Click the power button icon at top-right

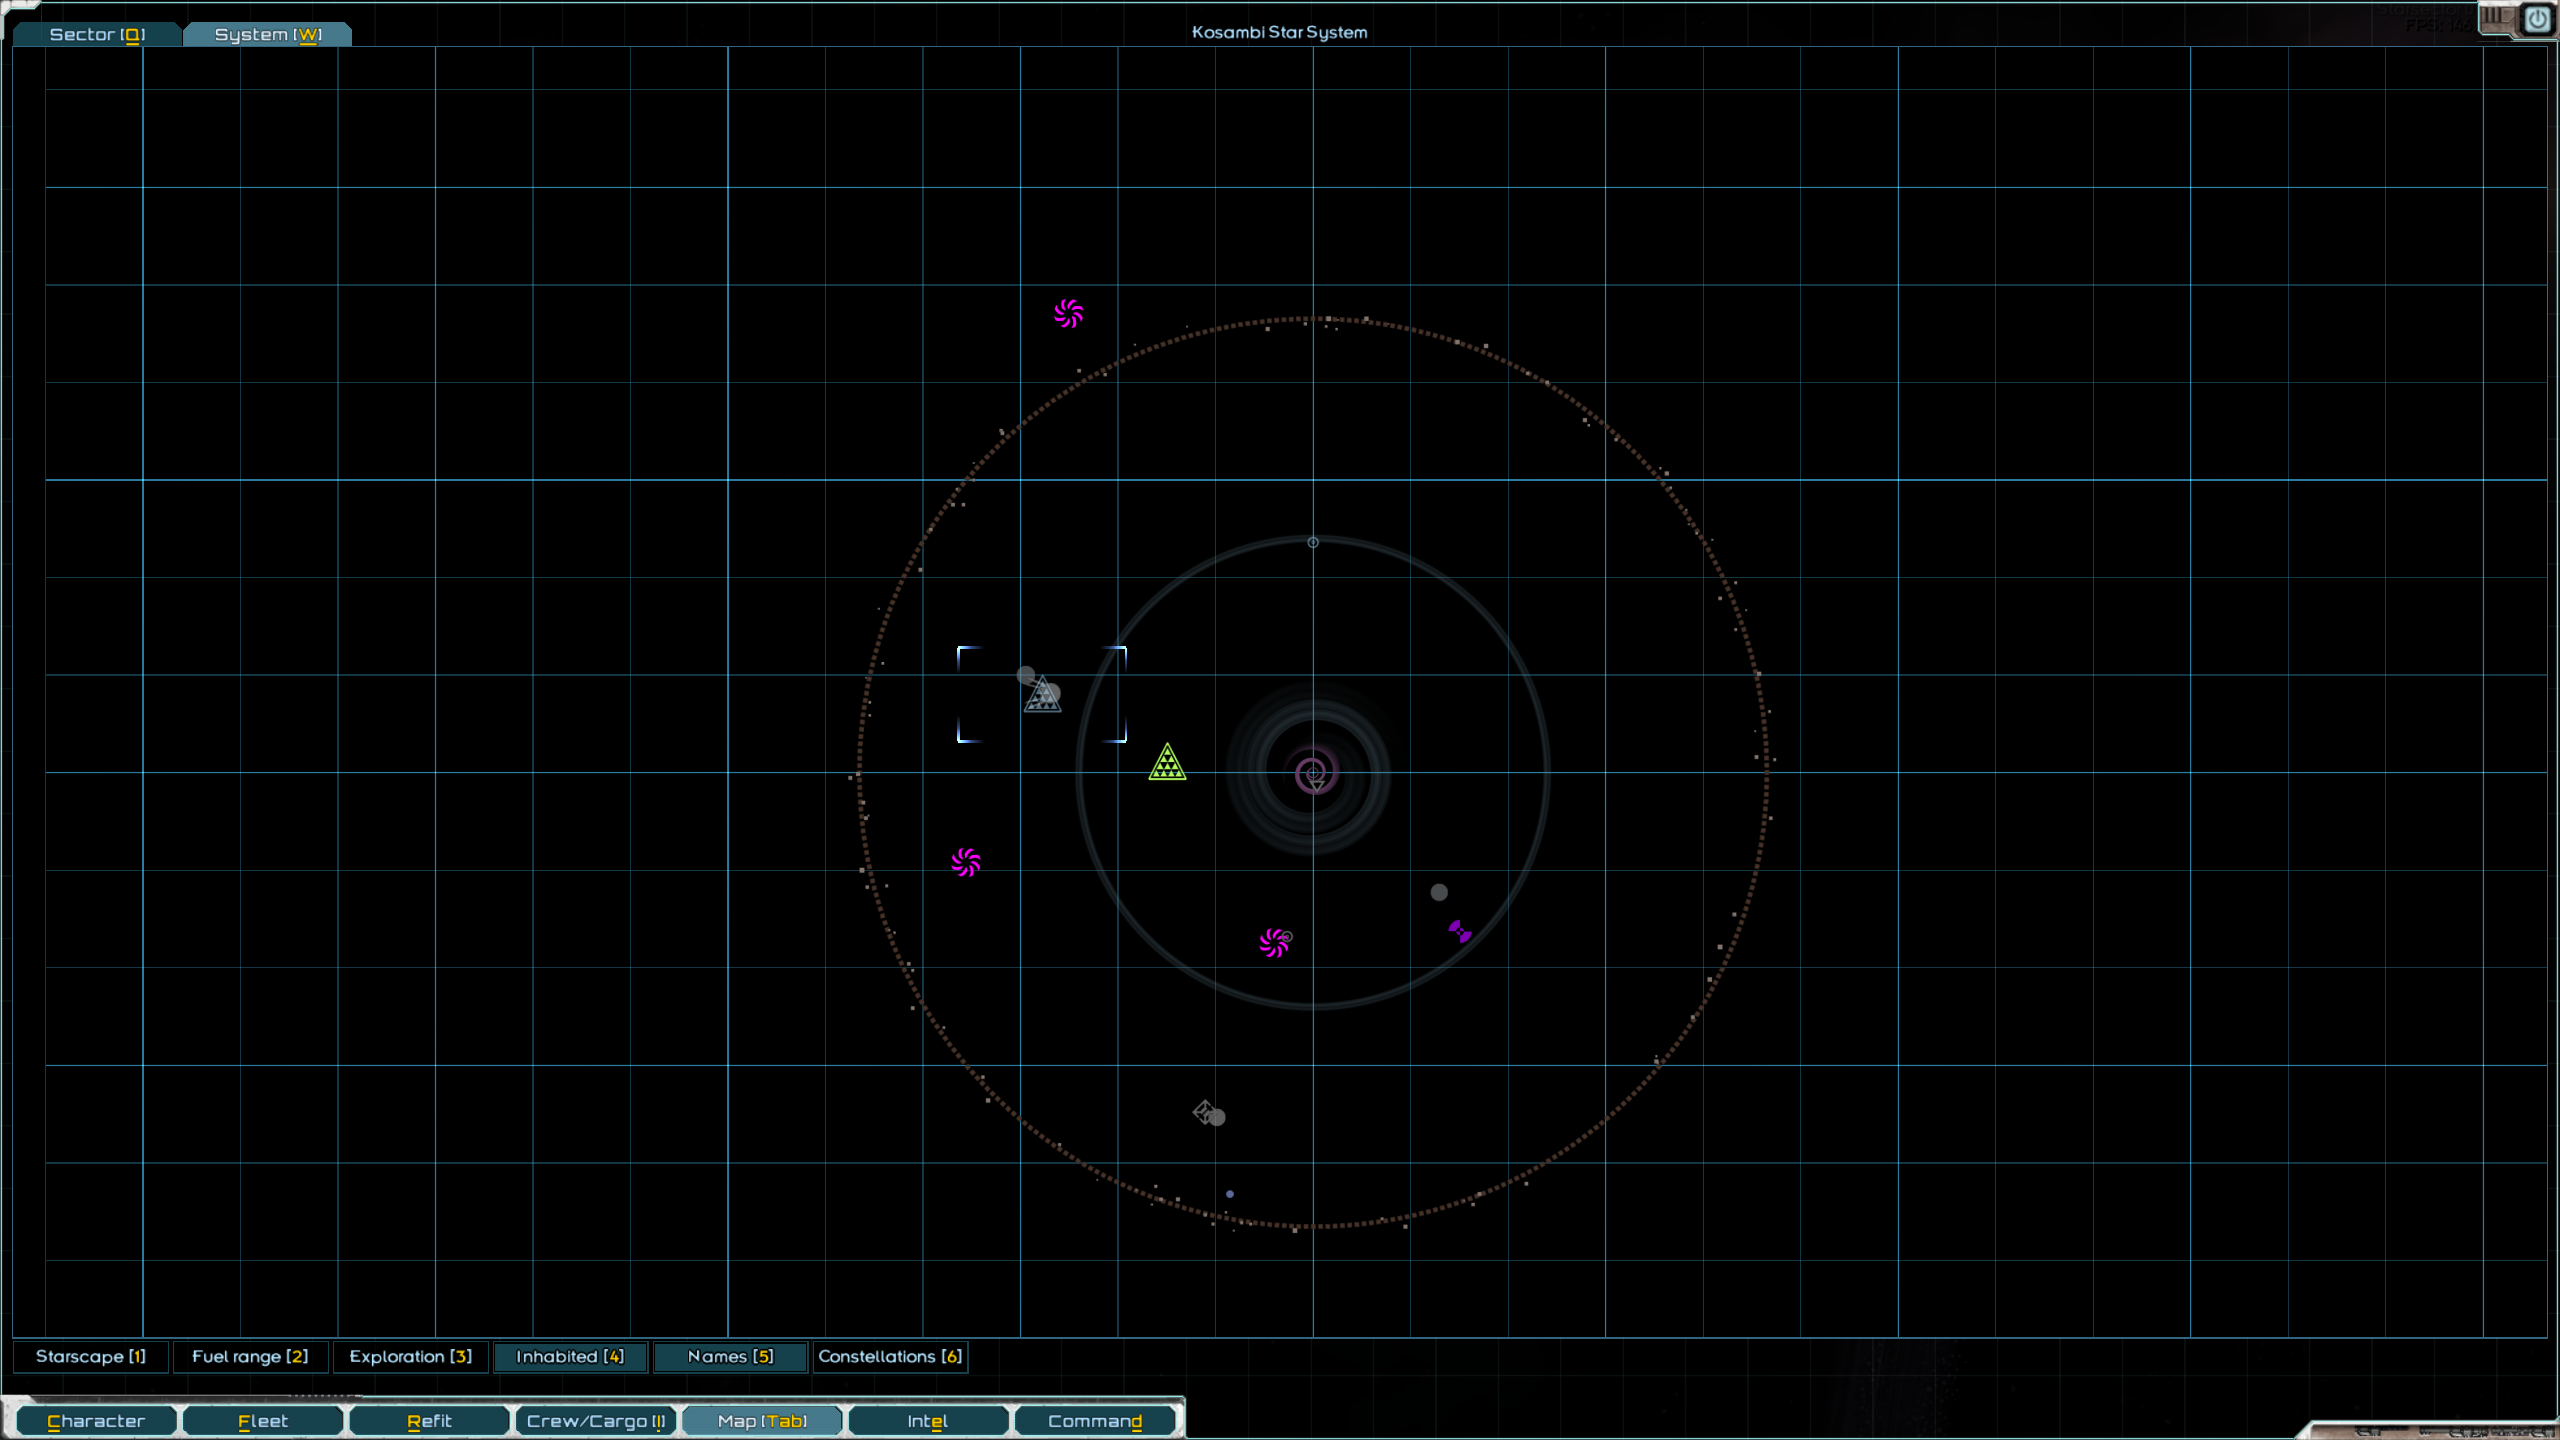click(2537, 19)
